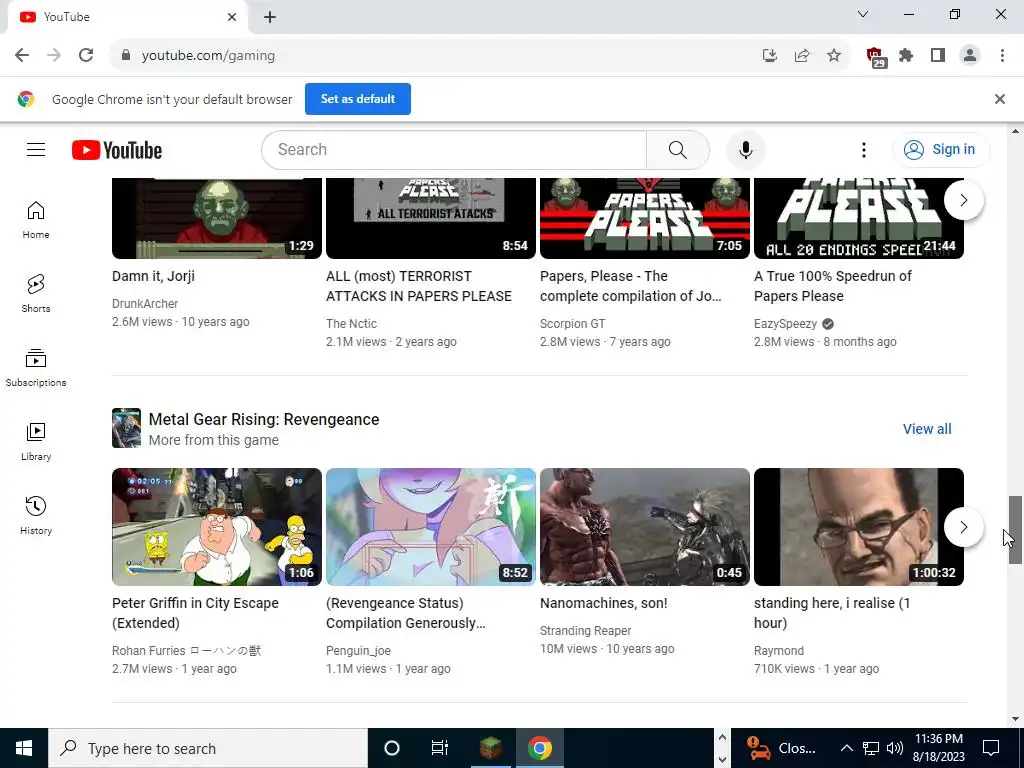The image size is (1024, 768).
Task: Expand Chrome tab search chevron
Action: (x=863, y=14)
